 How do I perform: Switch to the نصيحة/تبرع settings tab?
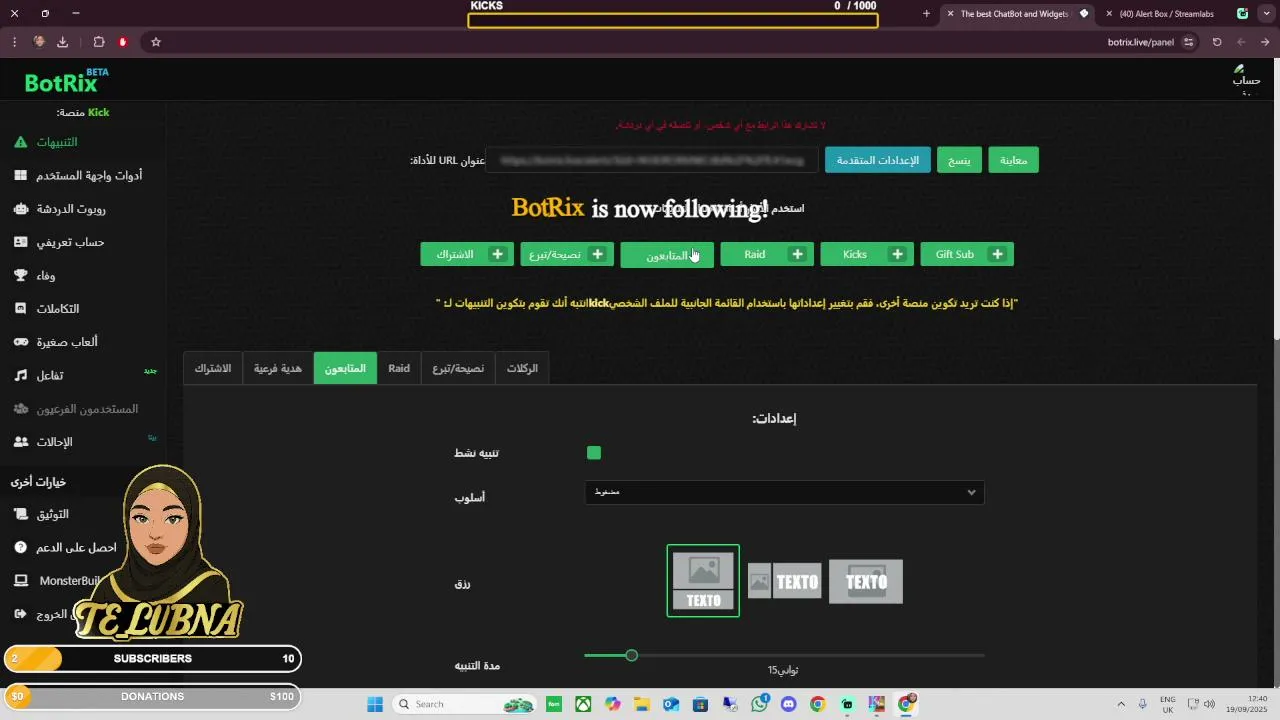point(458,368)
